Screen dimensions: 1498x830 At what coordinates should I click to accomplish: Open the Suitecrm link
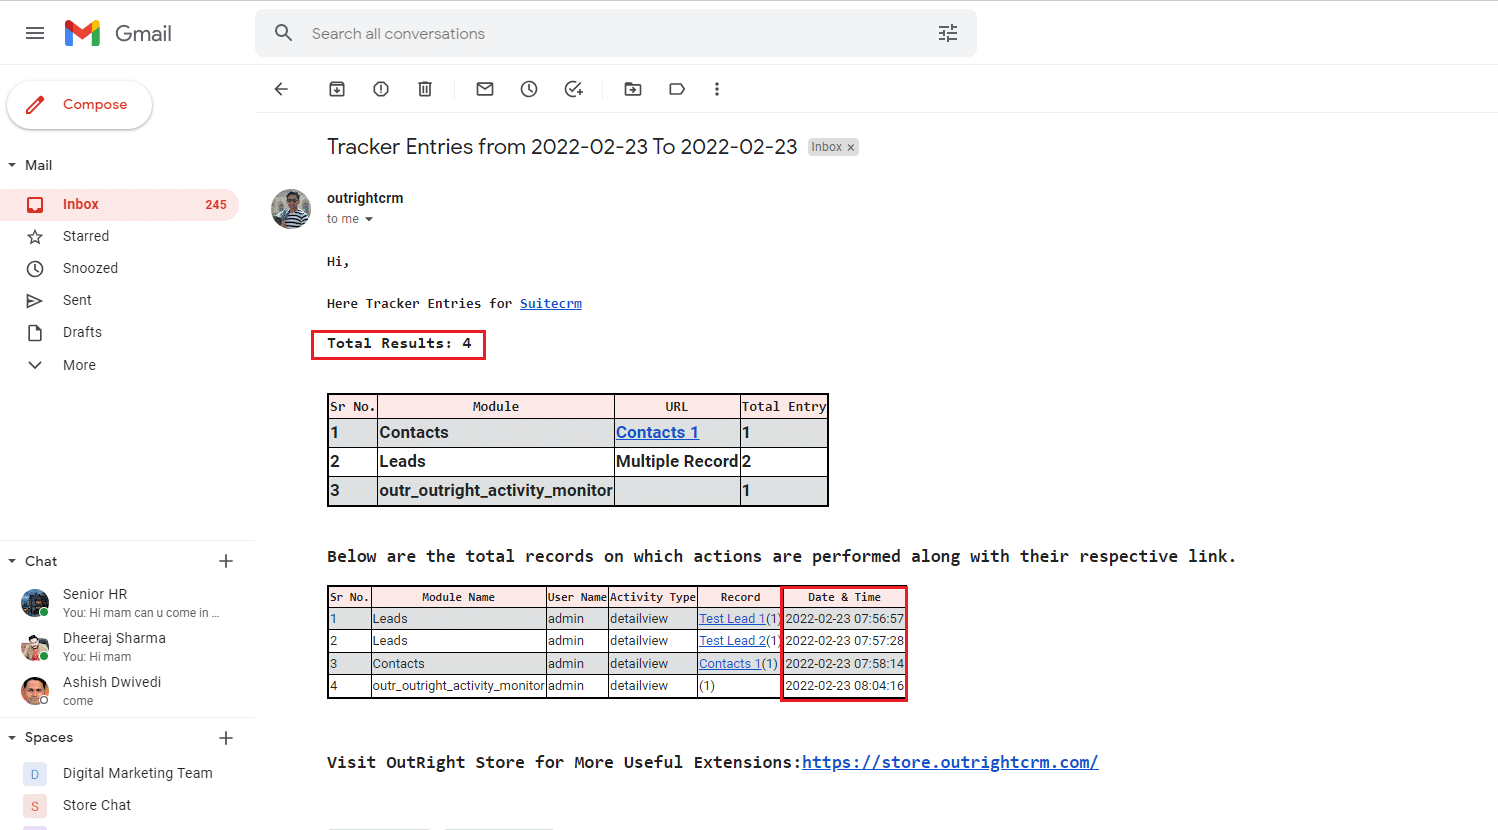pos(550,303)
